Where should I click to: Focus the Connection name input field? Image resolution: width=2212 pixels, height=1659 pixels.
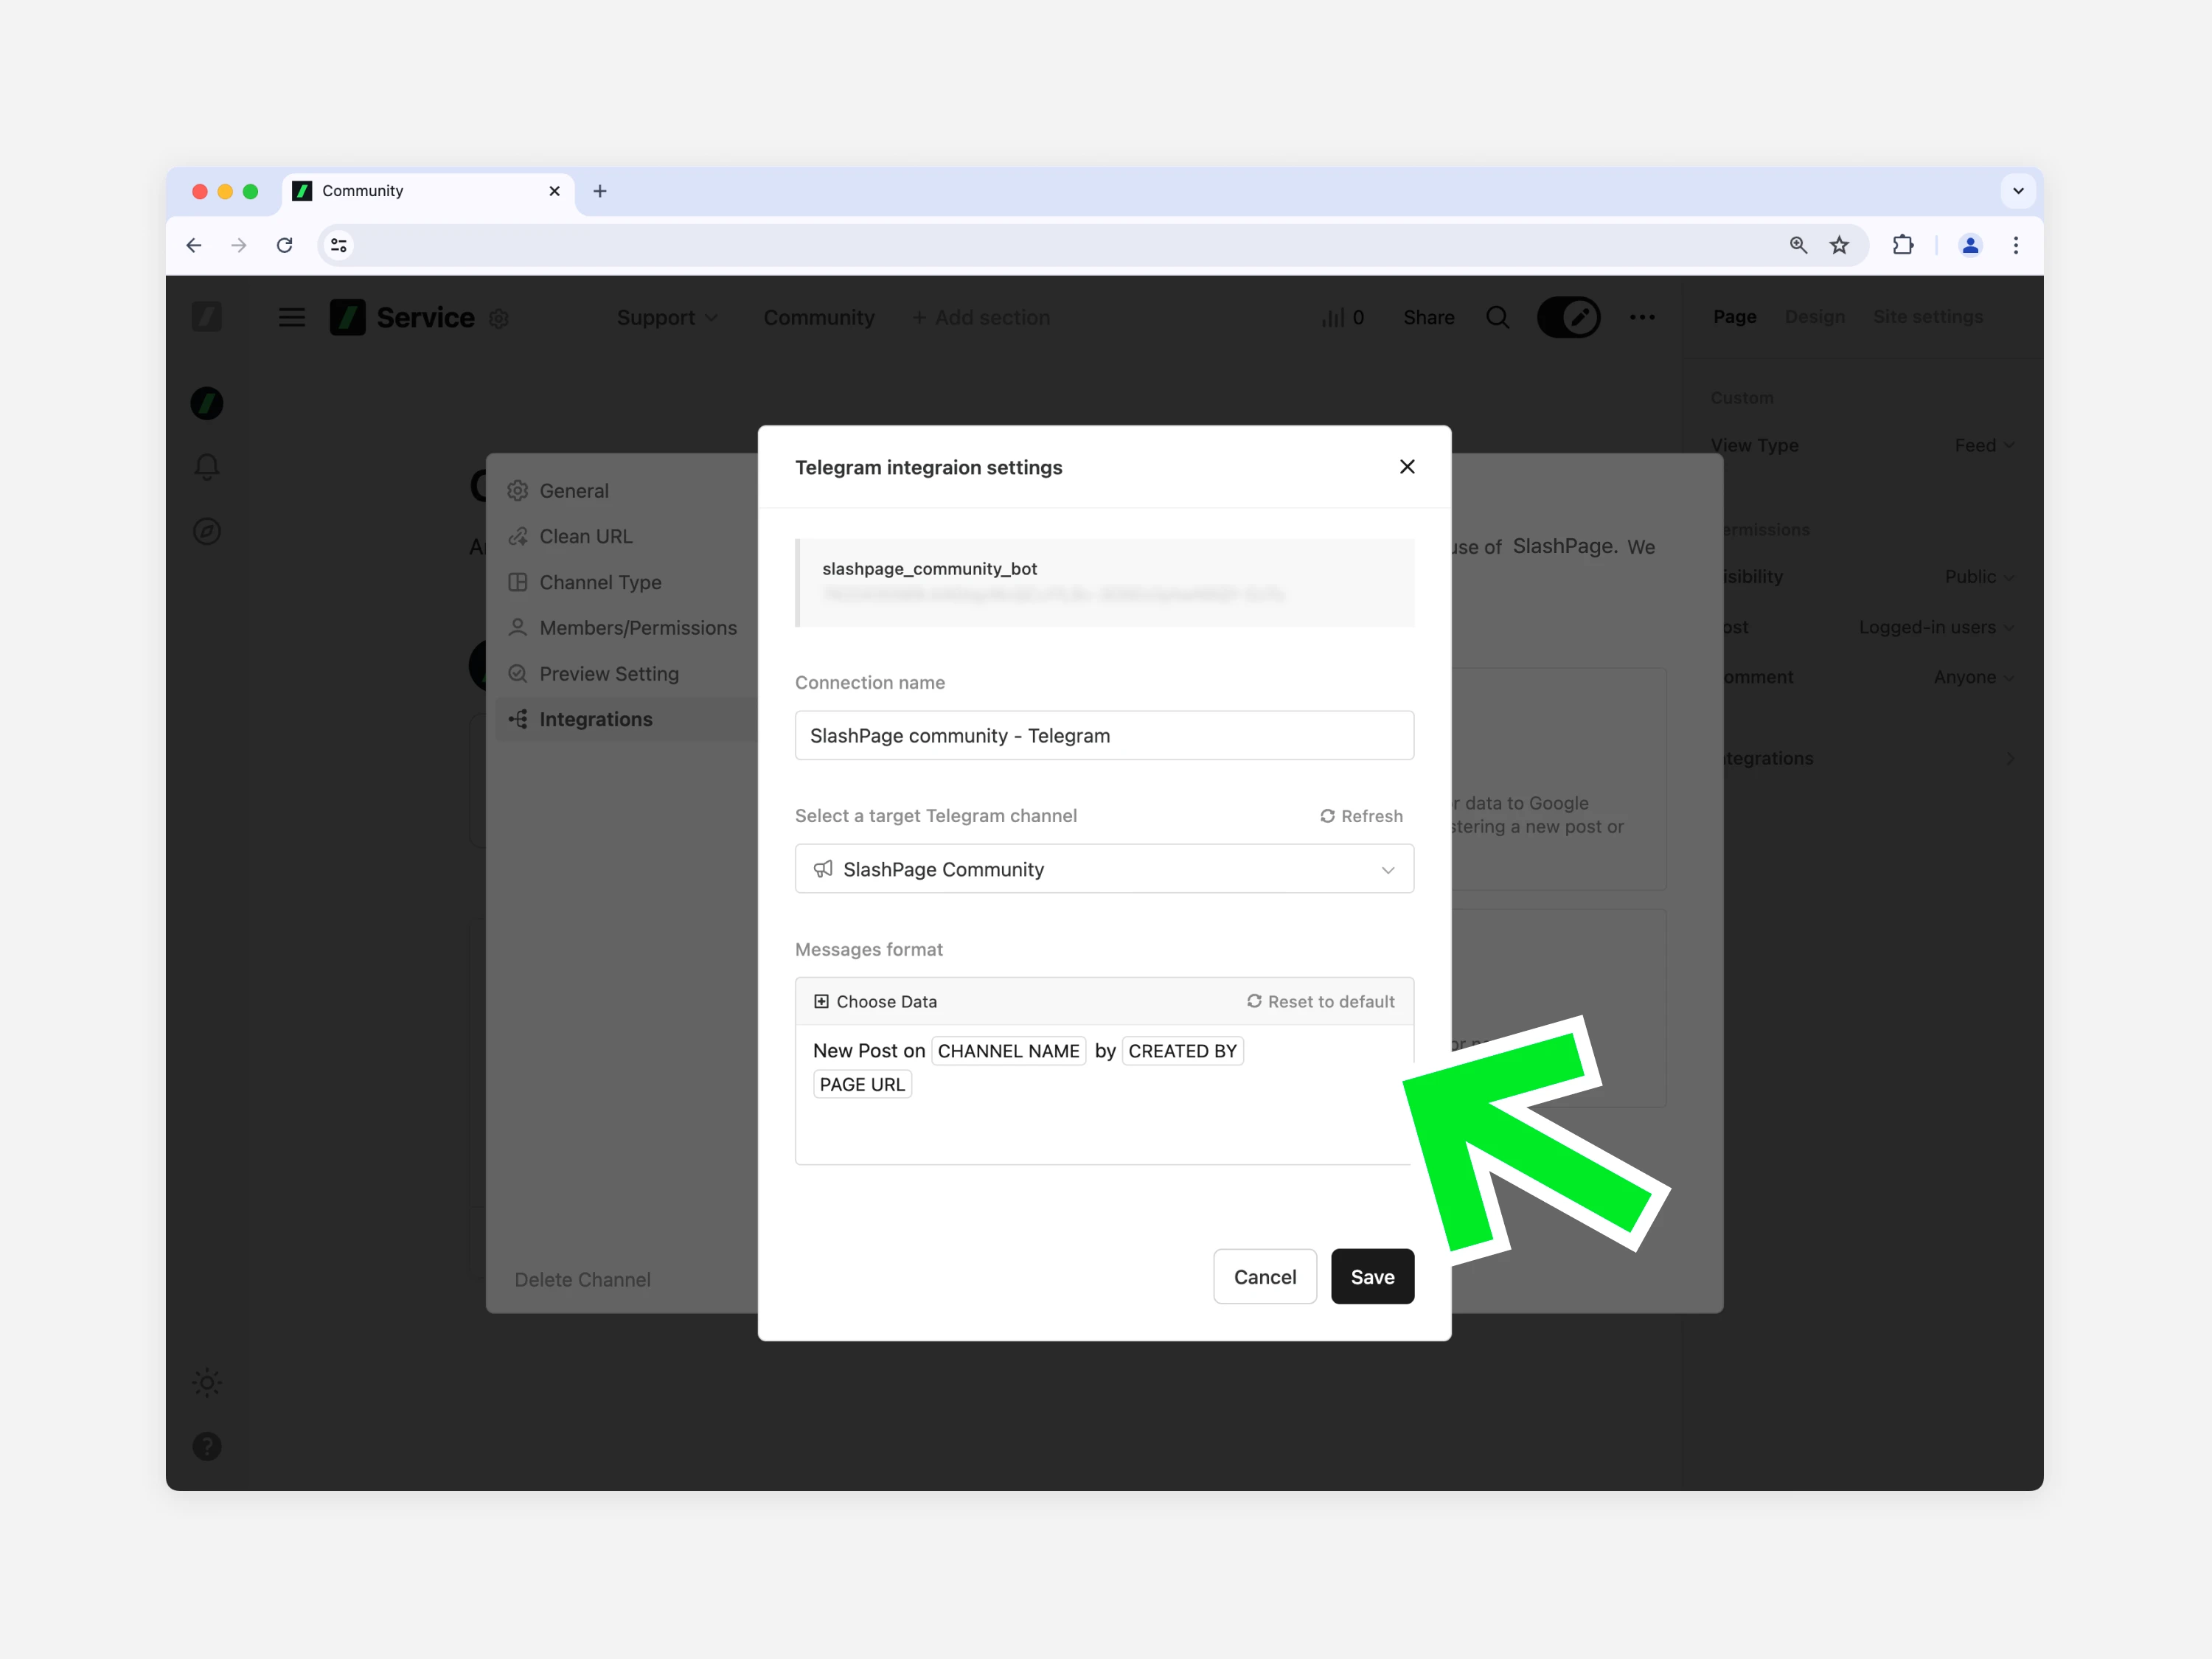click(x=1104, y=735)
